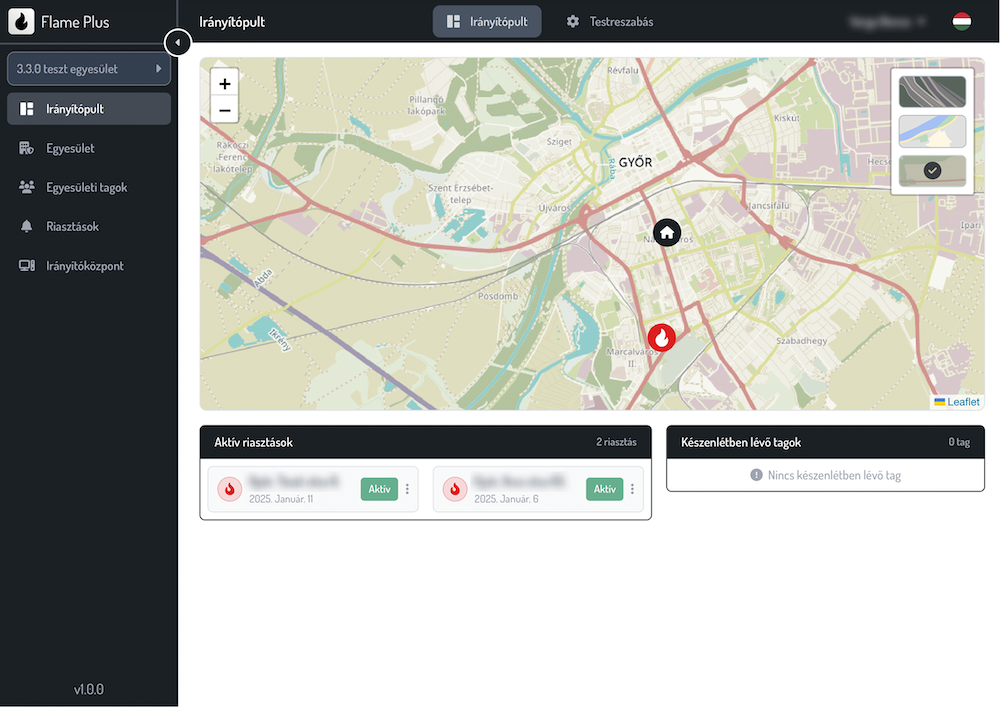The height and width of the screenshot is (707, 1000).
Task: Collapse the sidebar with the arrow button
Action: [x=177, y=43]
